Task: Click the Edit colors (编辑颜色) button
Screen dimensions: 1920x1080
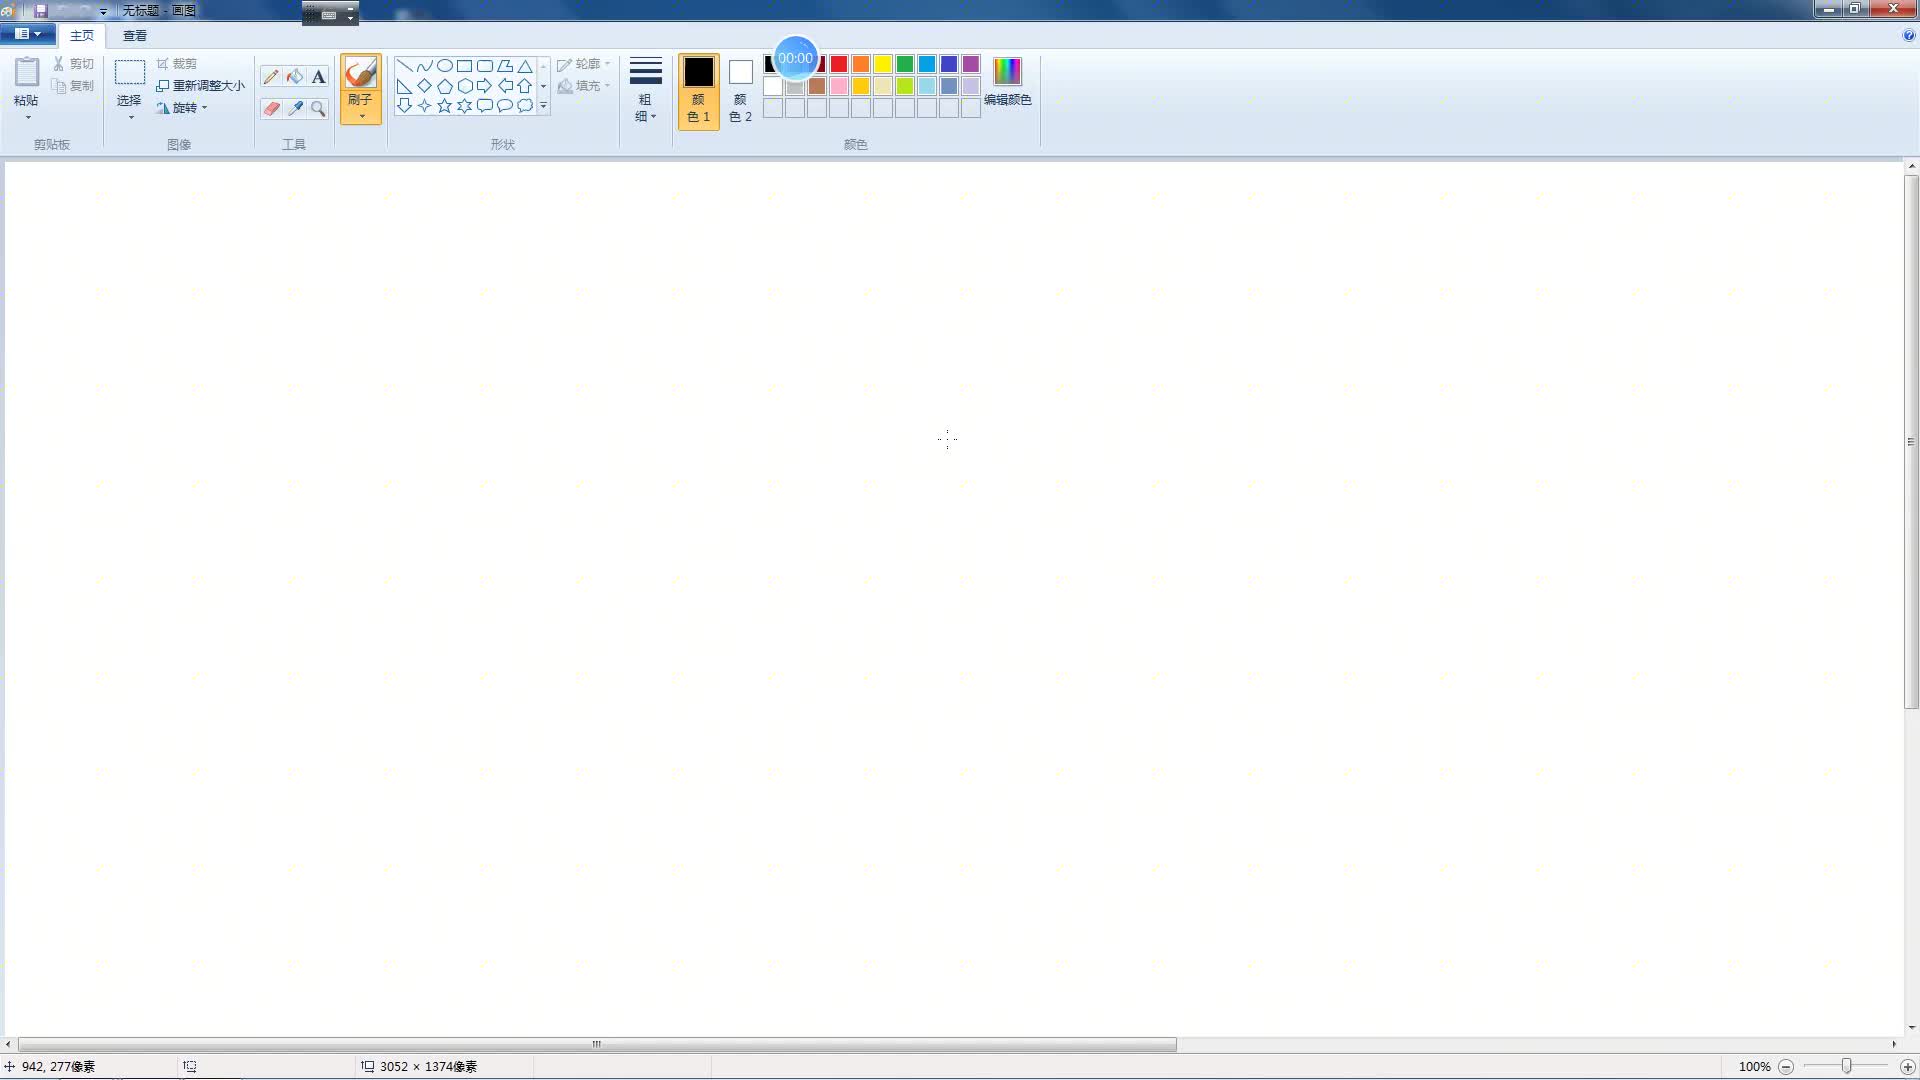Action: coord(1007,82)
